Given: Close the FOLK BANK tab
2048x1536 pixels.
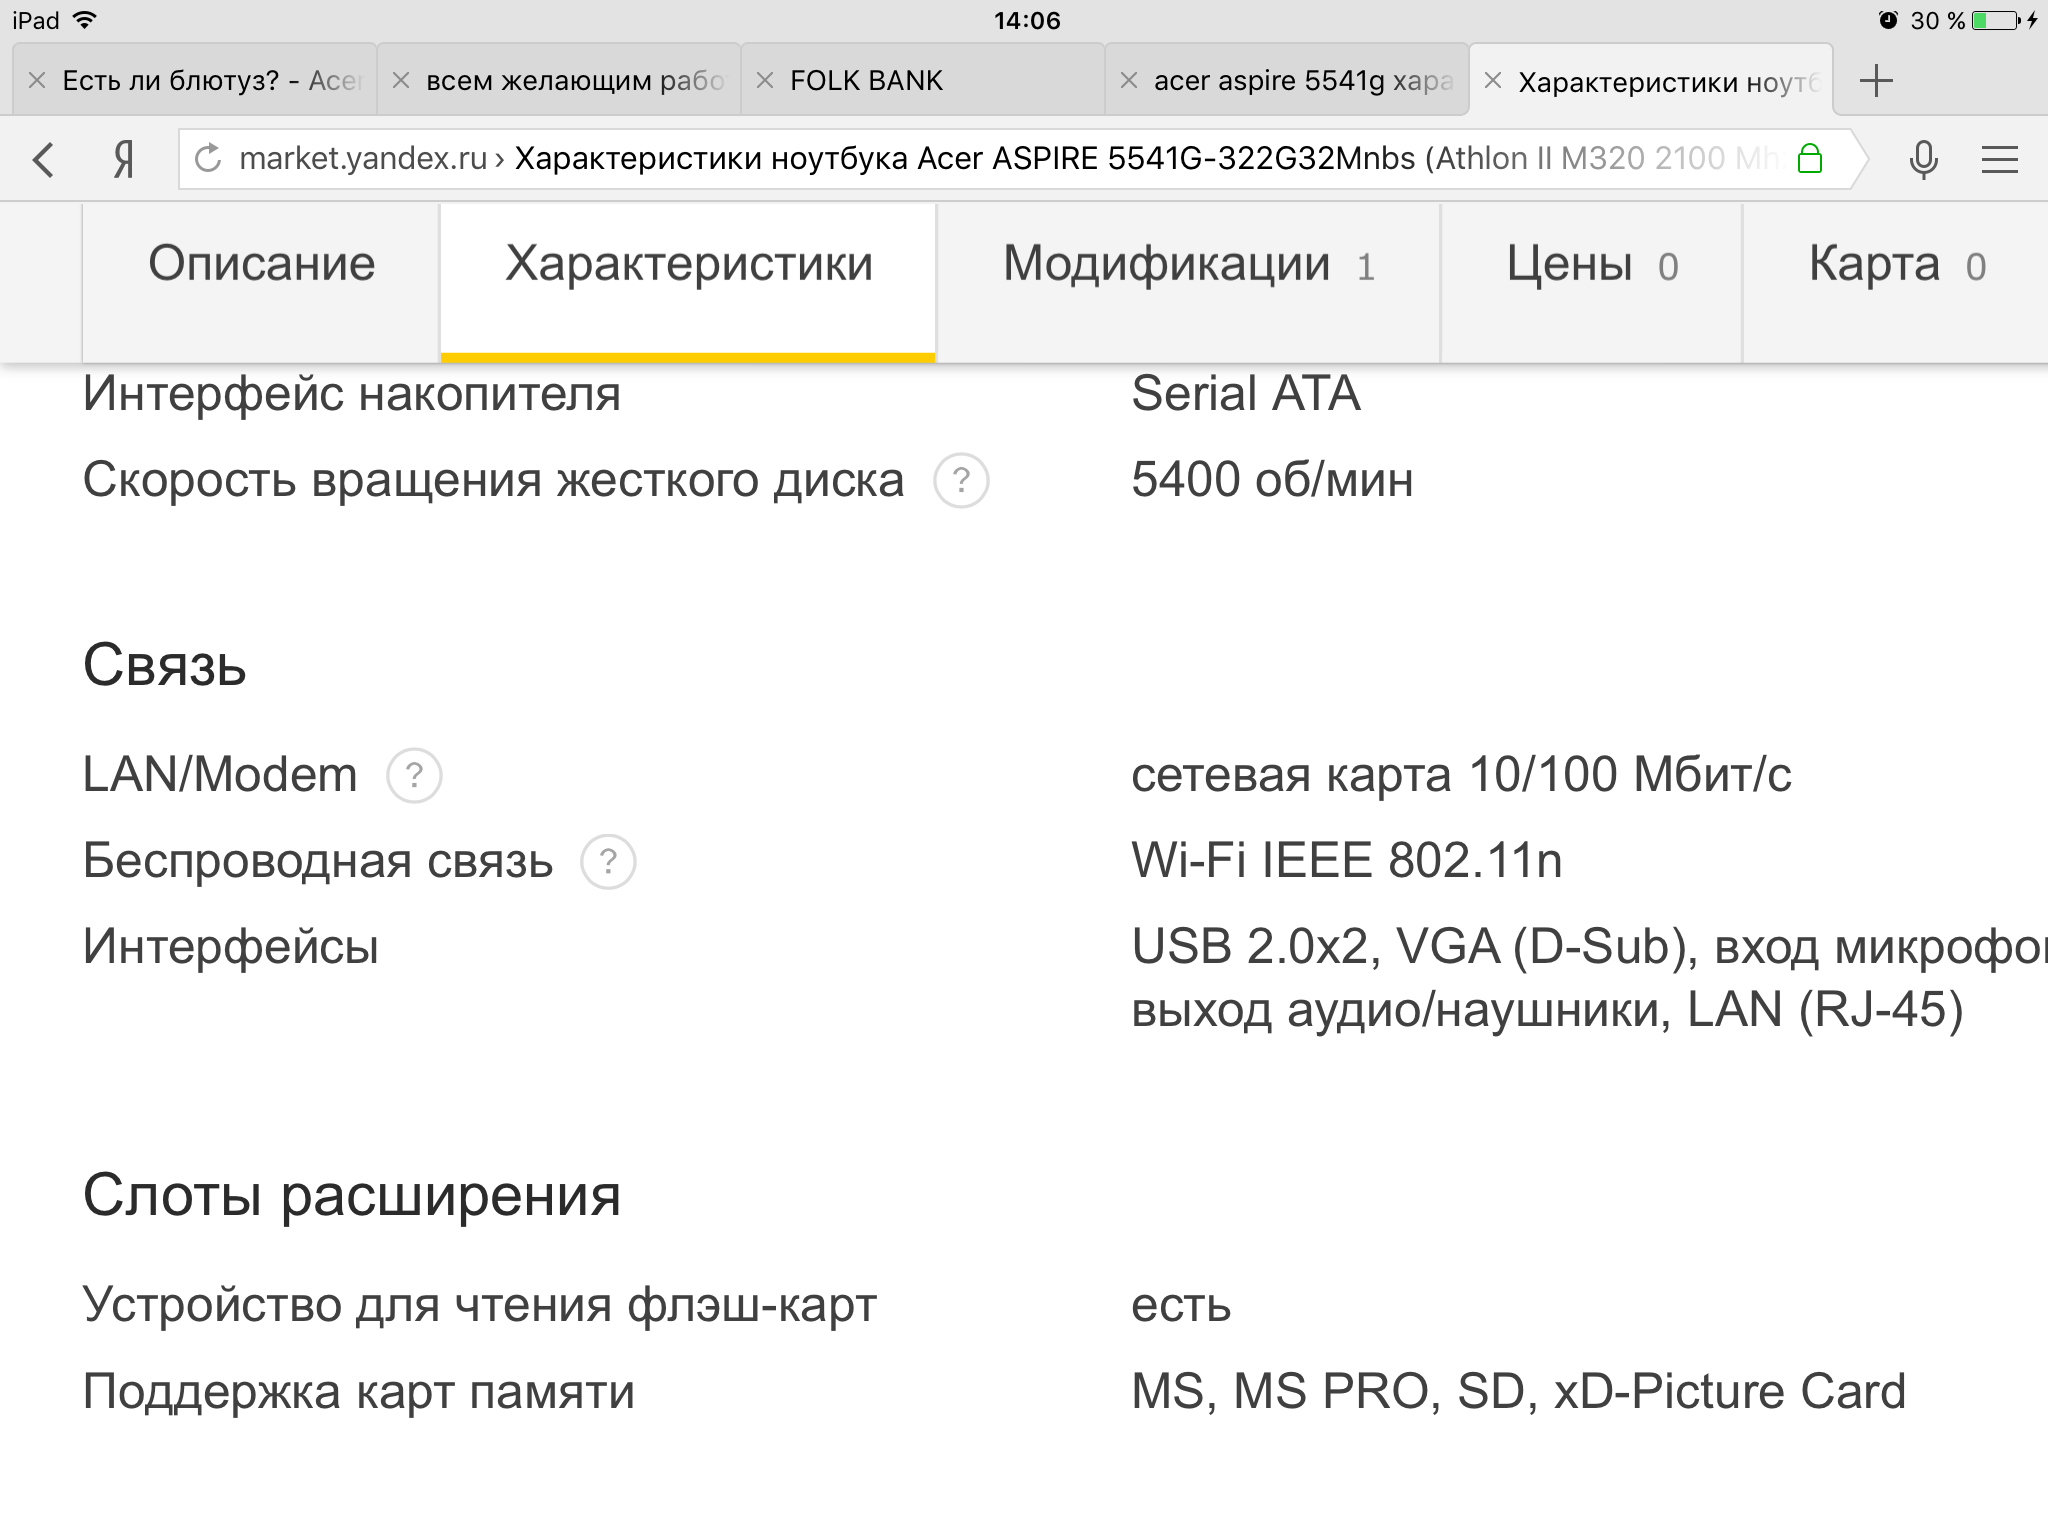Looking at the screenshot, I should [x=765, y=80].
